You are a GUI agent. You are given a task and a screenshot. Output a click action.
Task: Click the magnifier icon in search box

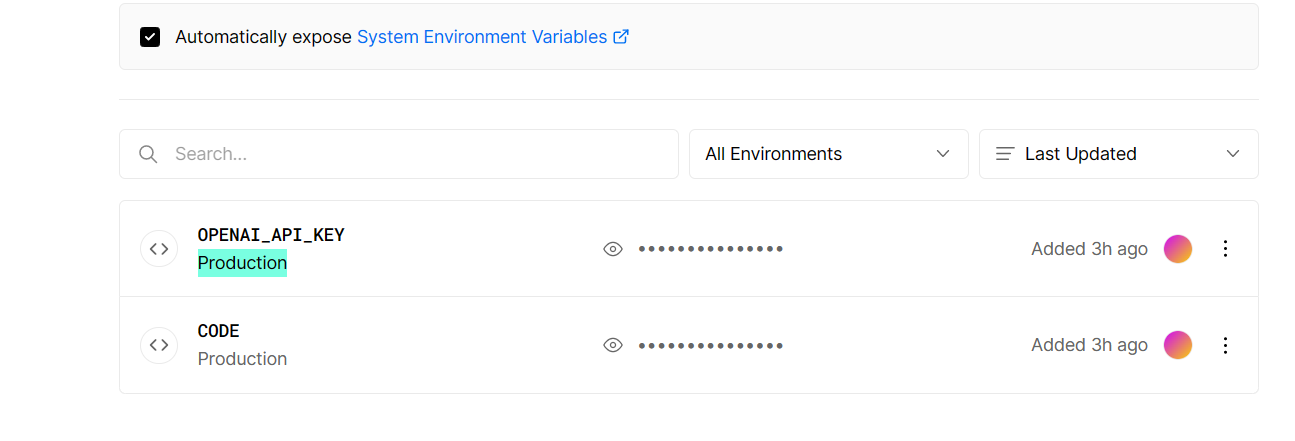(148, 154)
